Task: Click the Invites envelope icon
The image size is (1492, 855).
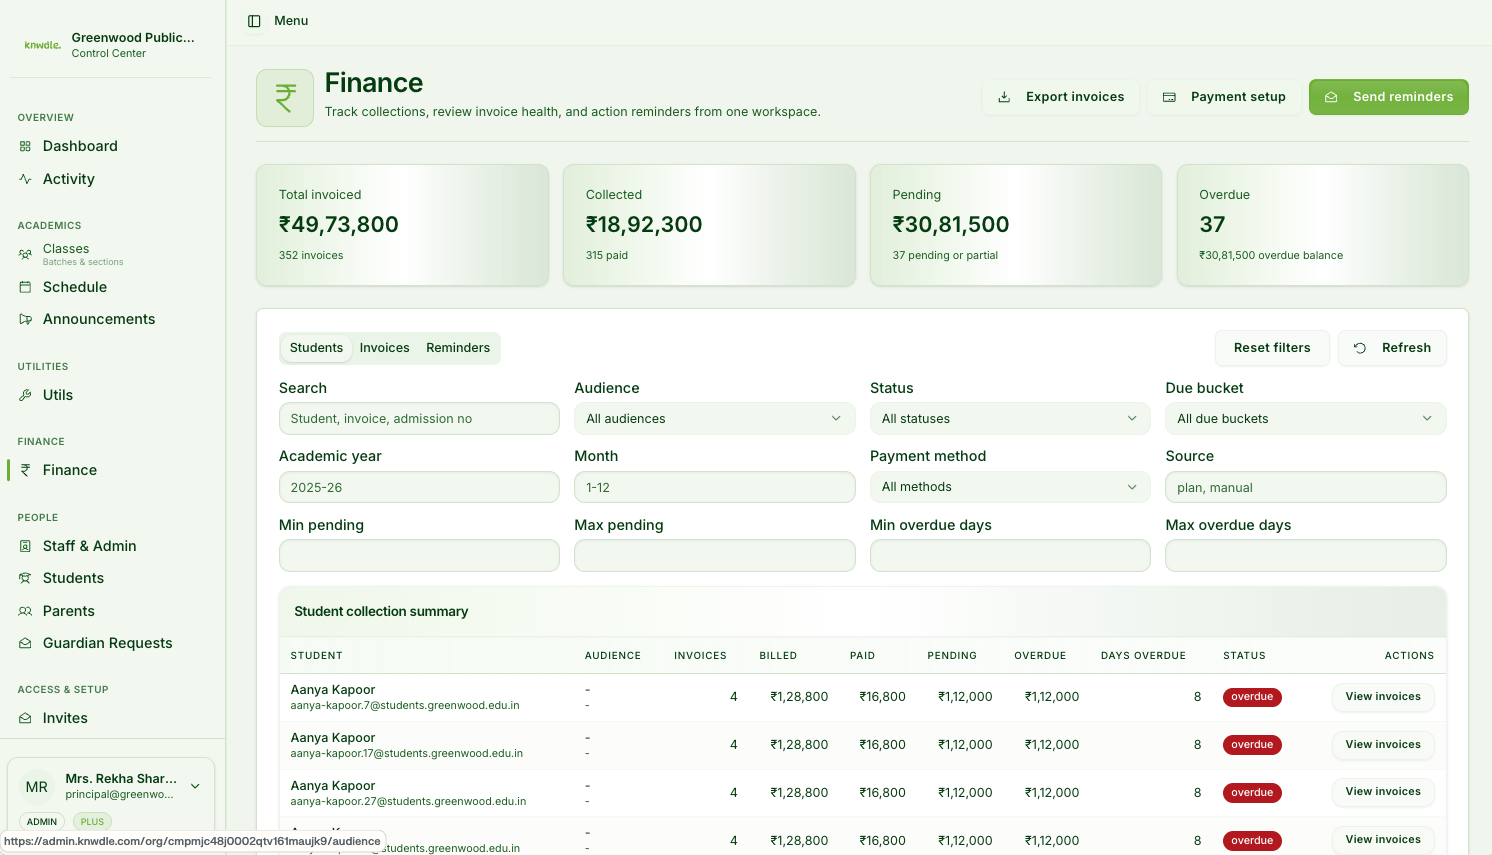Action: (x=25, y=718)
